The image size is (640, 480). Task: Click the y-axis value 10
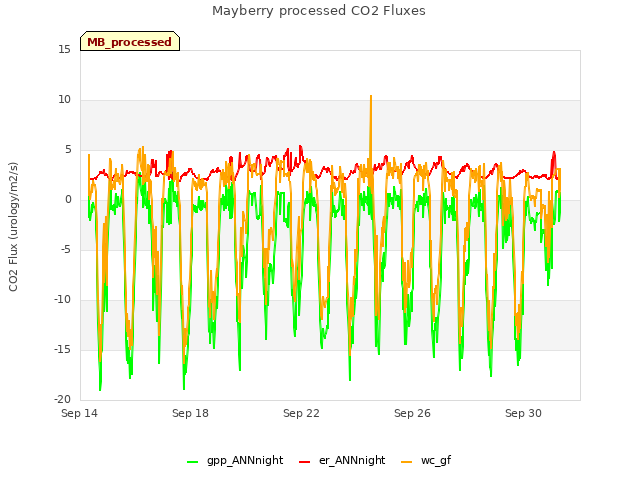pyautogui.click(x=64, y=99)
